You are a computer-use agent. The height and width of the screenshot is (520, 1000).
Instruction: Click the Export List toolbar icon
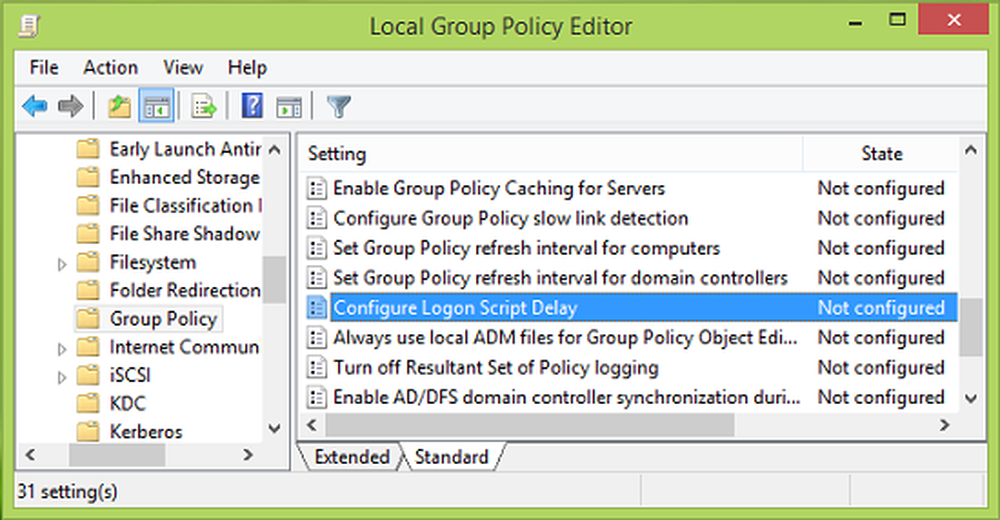[204, 105]
